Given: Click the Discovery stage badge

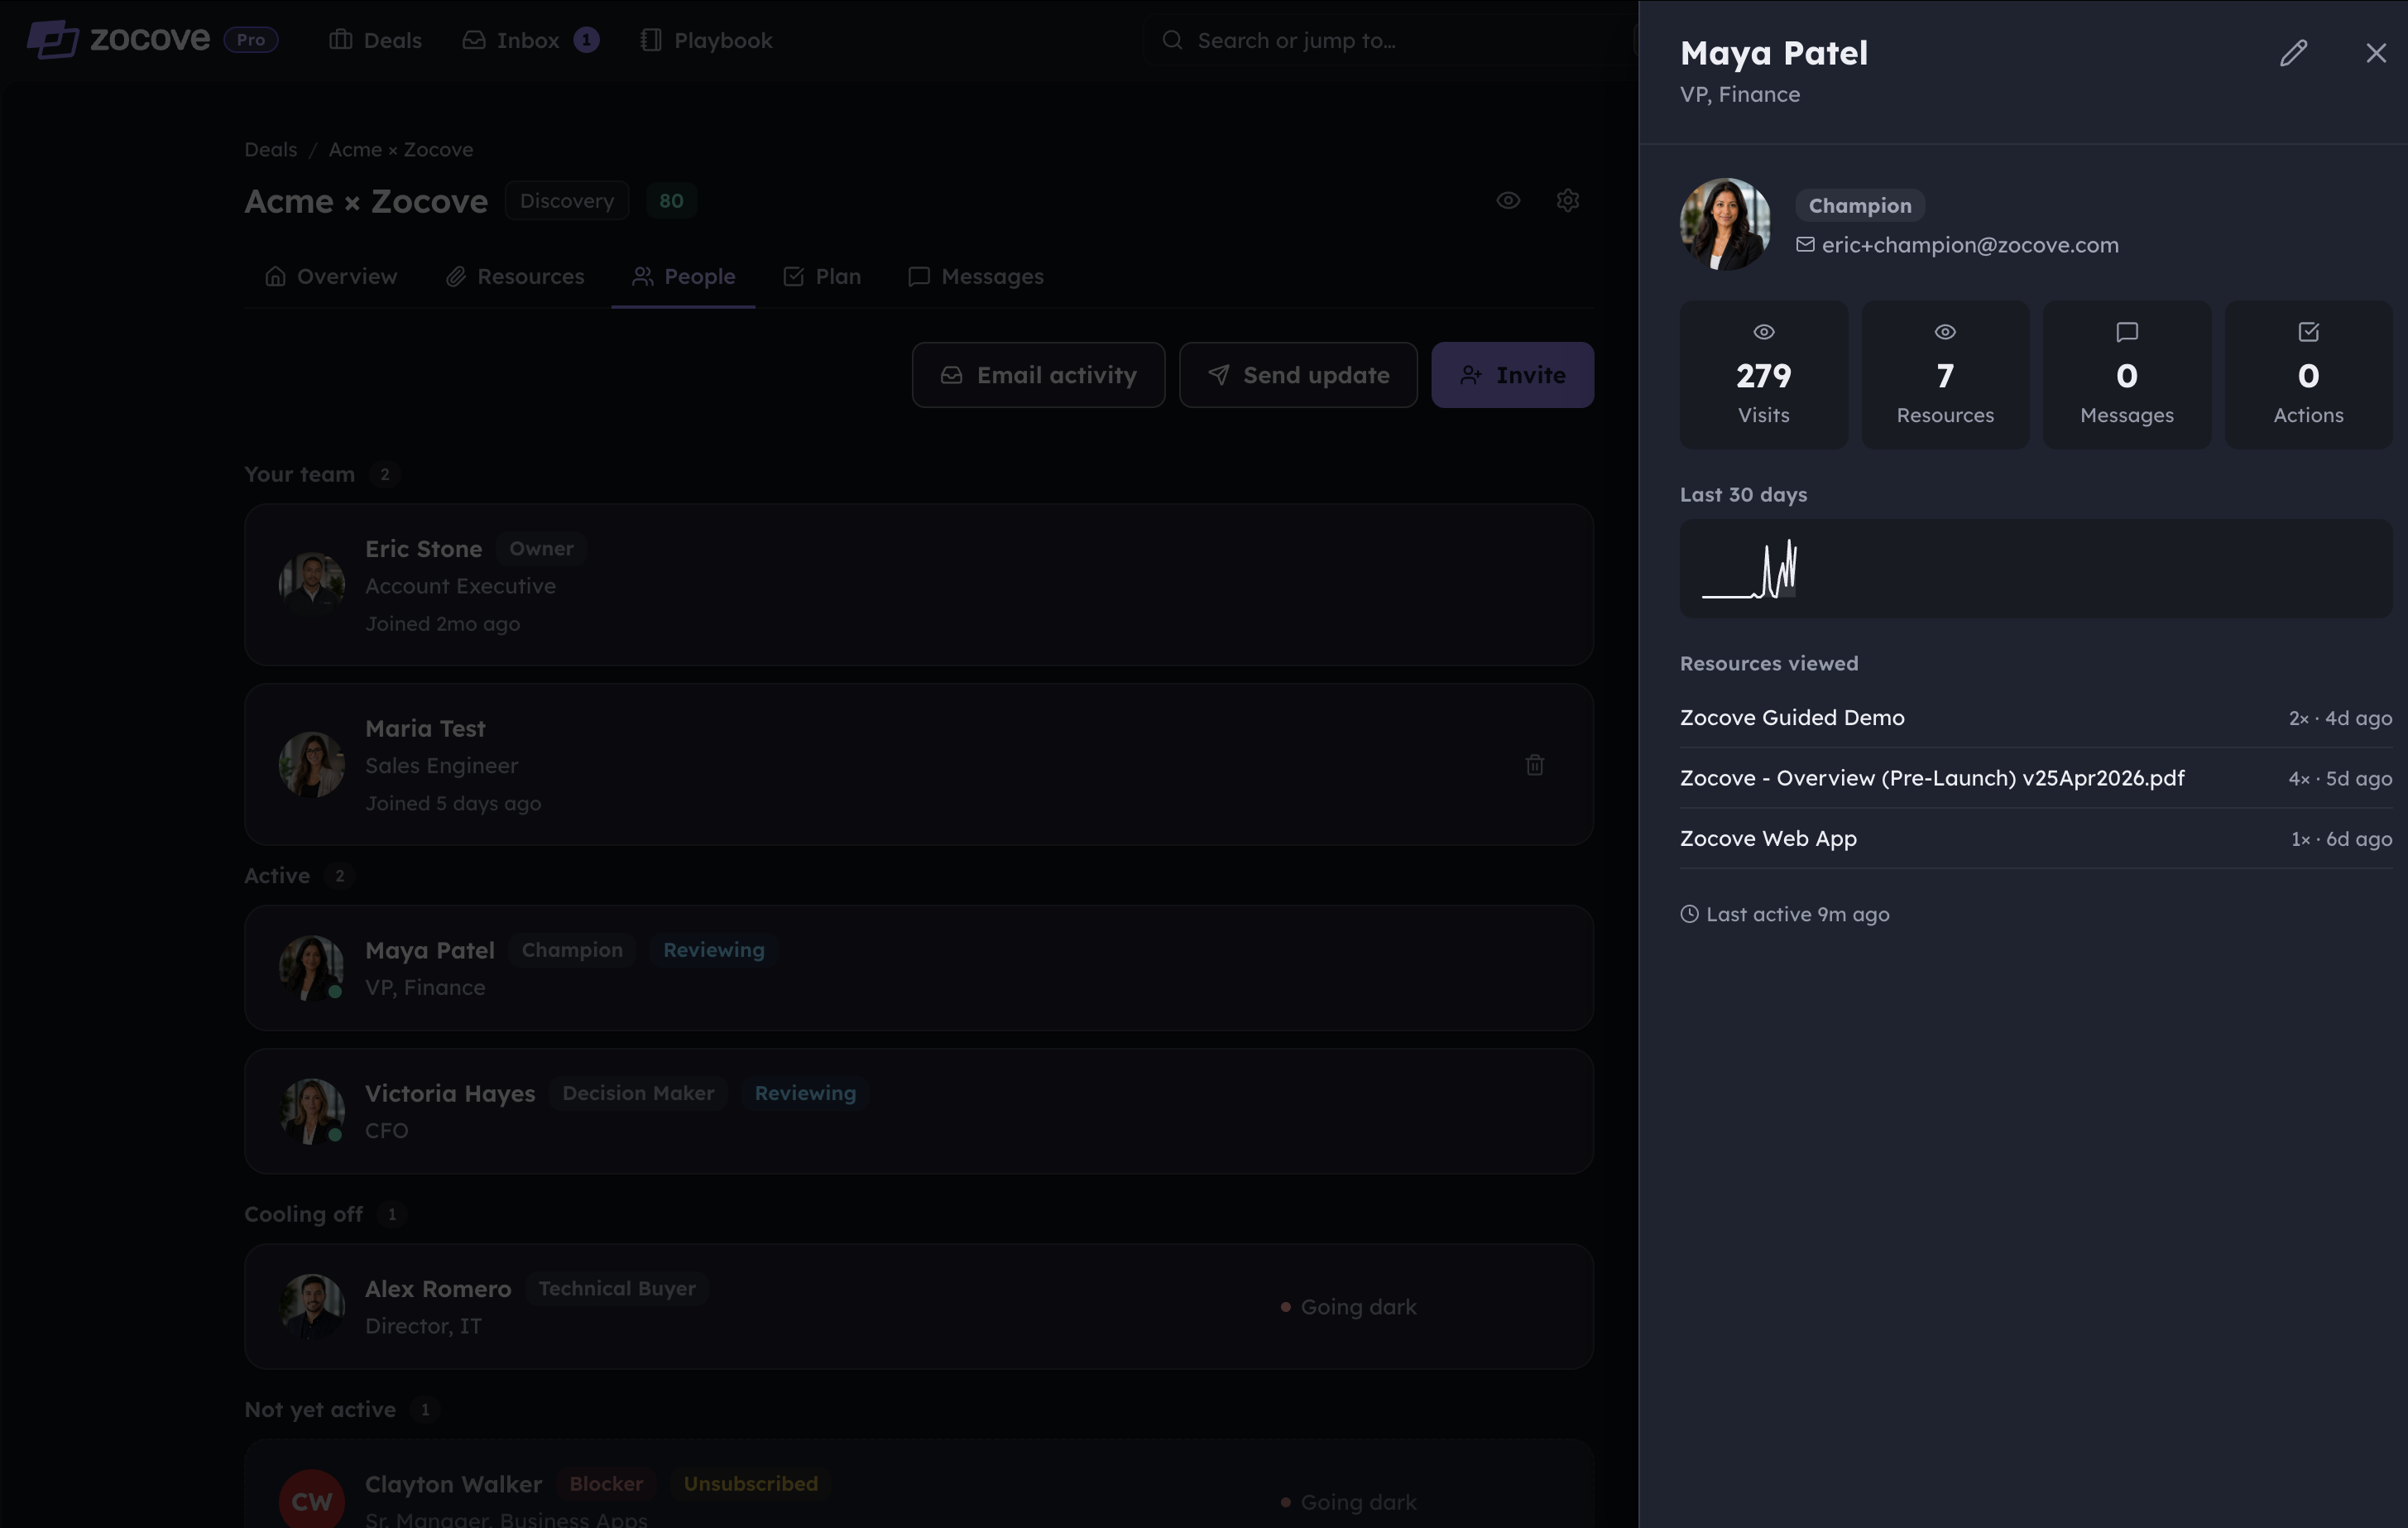Looking at the screenshot, I should point(567,200).
